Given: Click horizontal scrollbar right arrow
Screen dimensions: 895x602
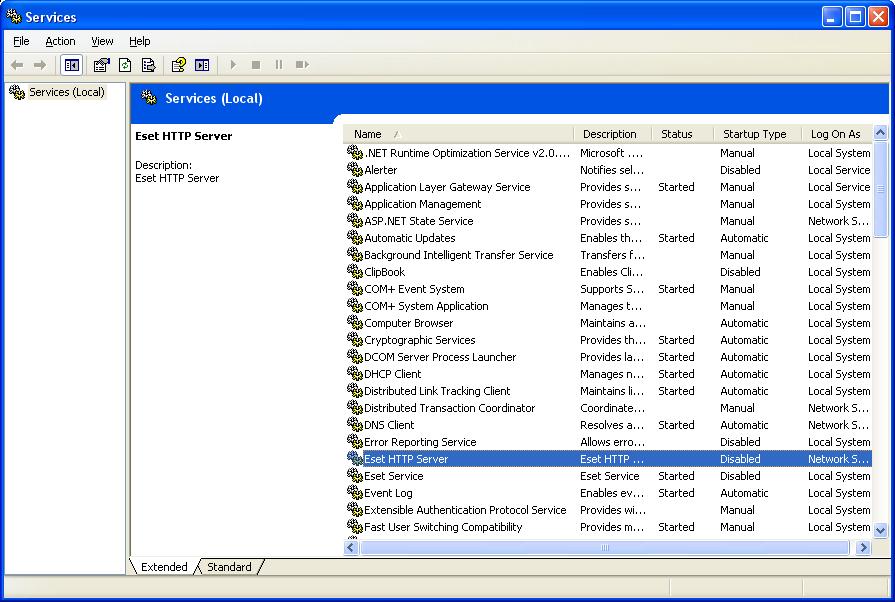Looking at the screenshot, I should click(x=863, y=548).
